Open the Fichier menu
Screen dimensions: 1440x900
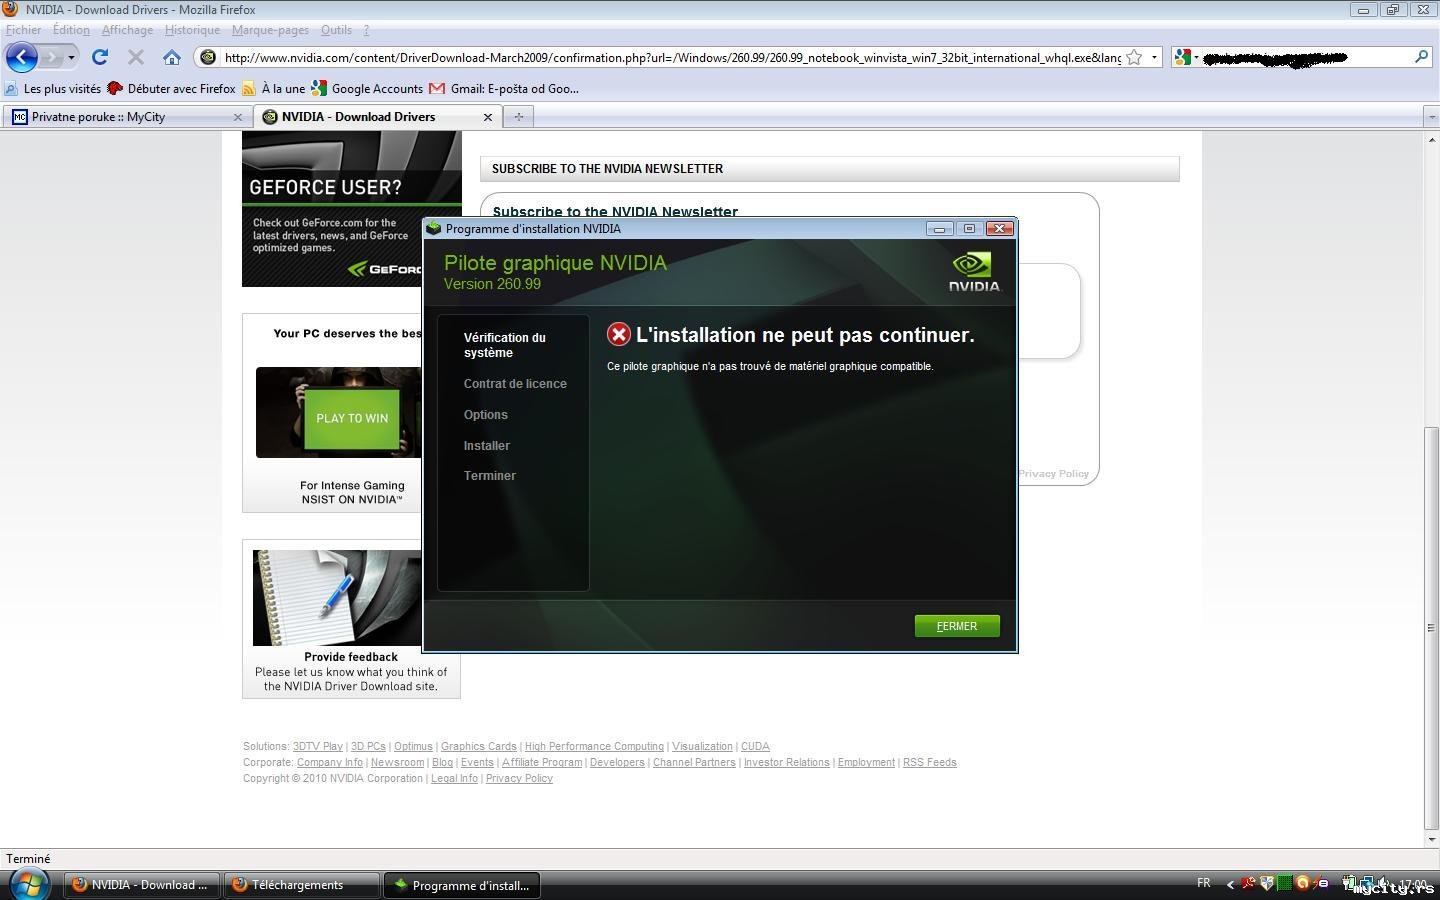click(x=24, y=30)
